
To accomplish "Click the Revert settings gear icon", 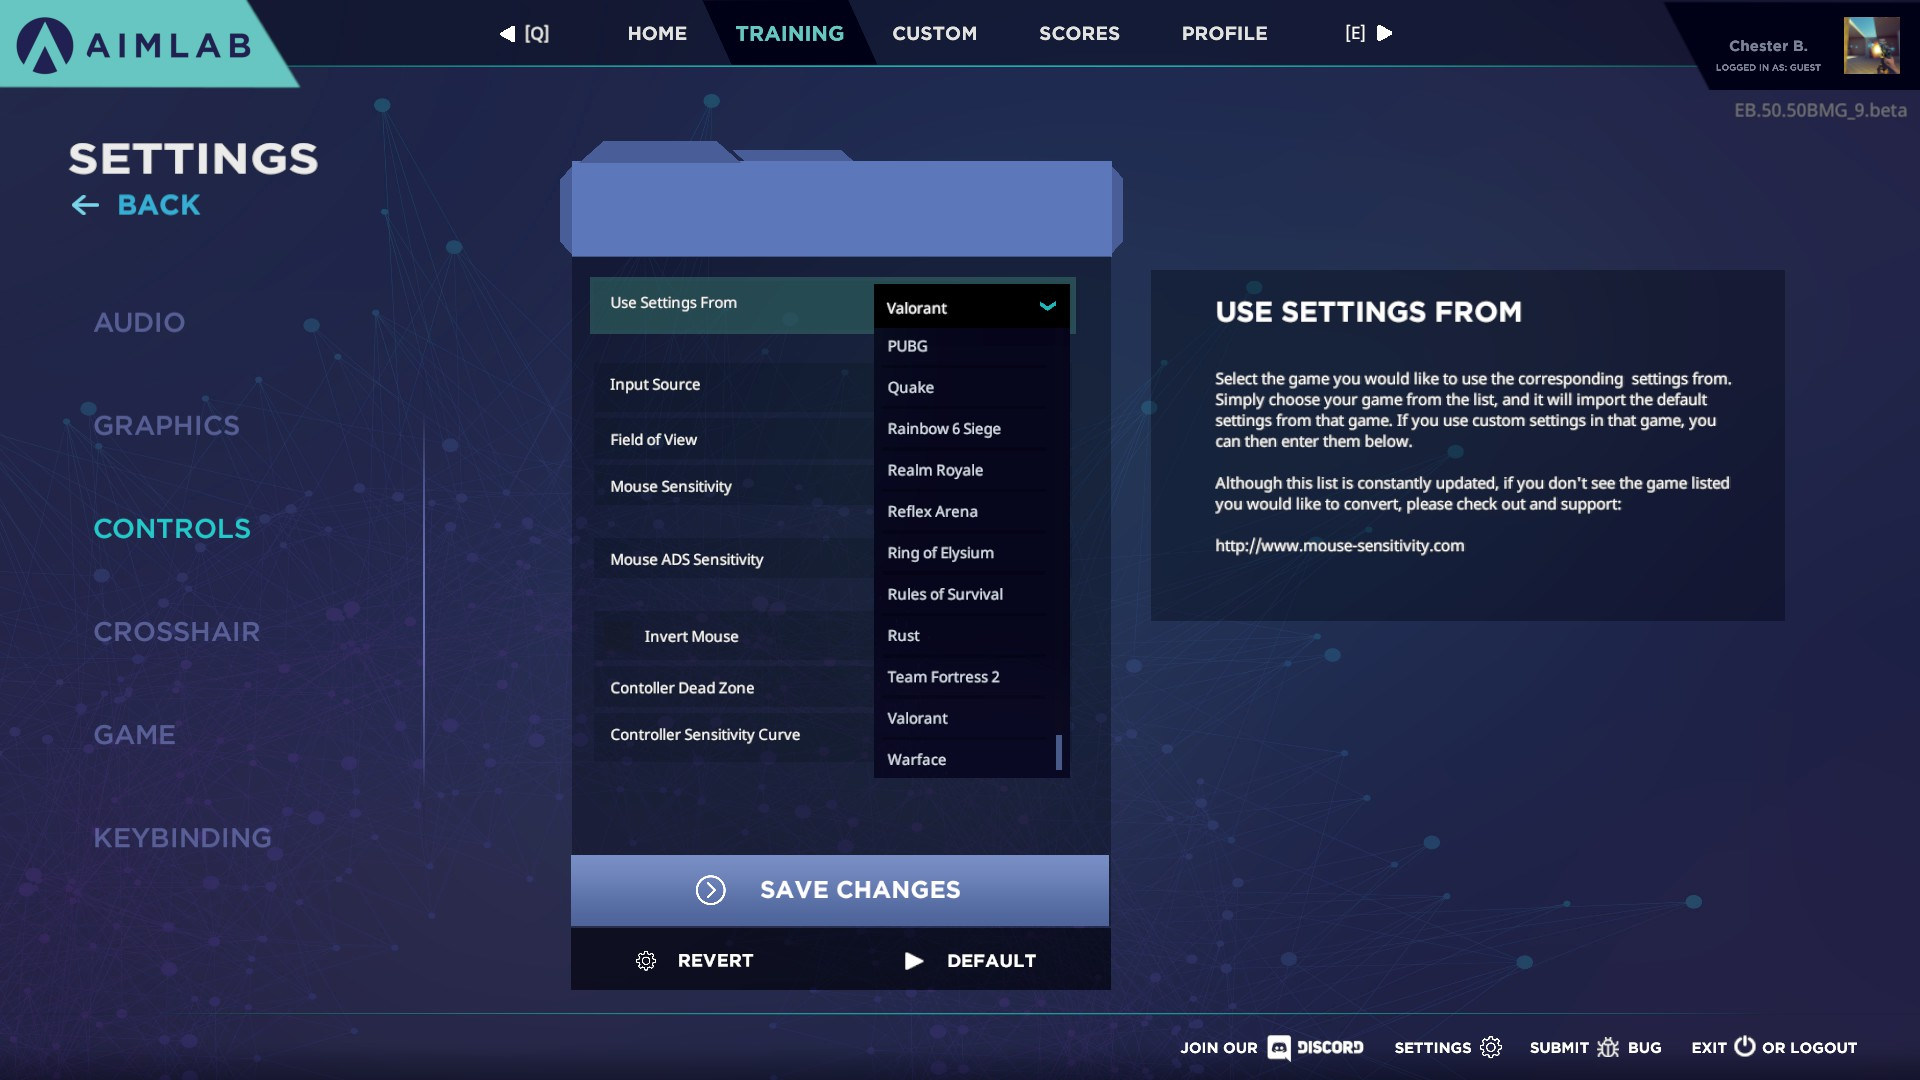I will click(x=646, y=960).
